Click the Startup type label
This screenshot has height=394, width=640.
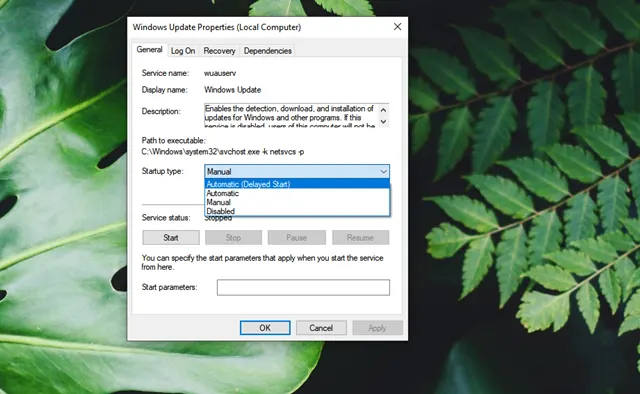click(162, 171)
